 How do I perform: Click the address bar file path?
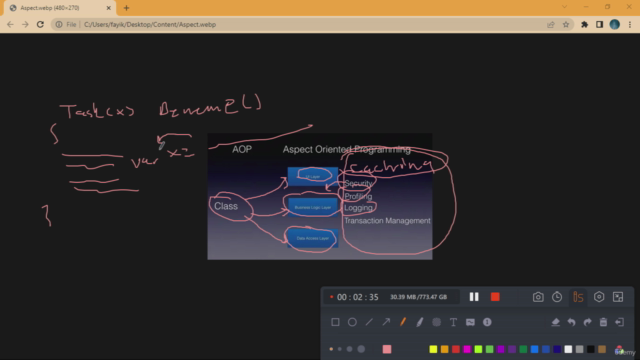pyautogui.click(x=150, y=24)
